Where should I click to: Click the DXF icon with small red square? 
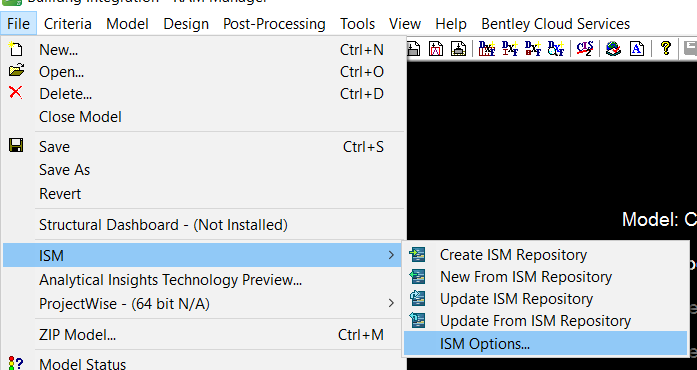[x=533, y=48]
